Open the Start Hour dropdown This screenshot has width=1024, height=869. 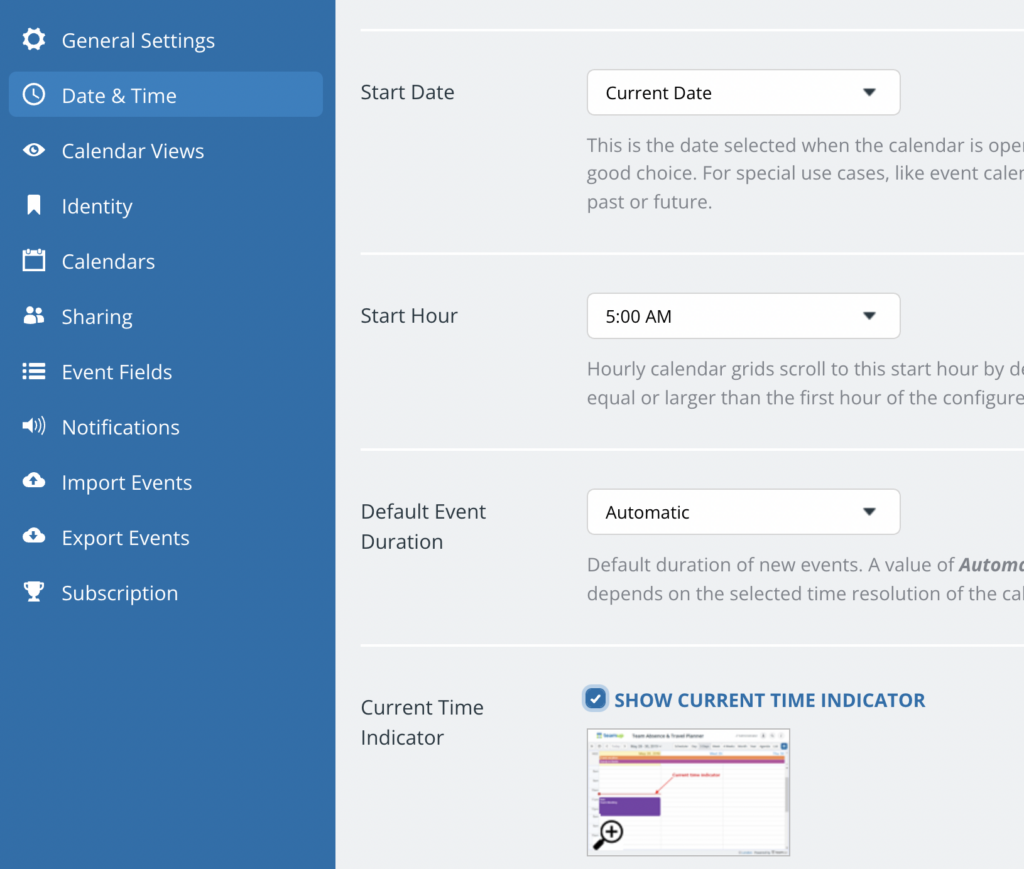coord(743,316)
